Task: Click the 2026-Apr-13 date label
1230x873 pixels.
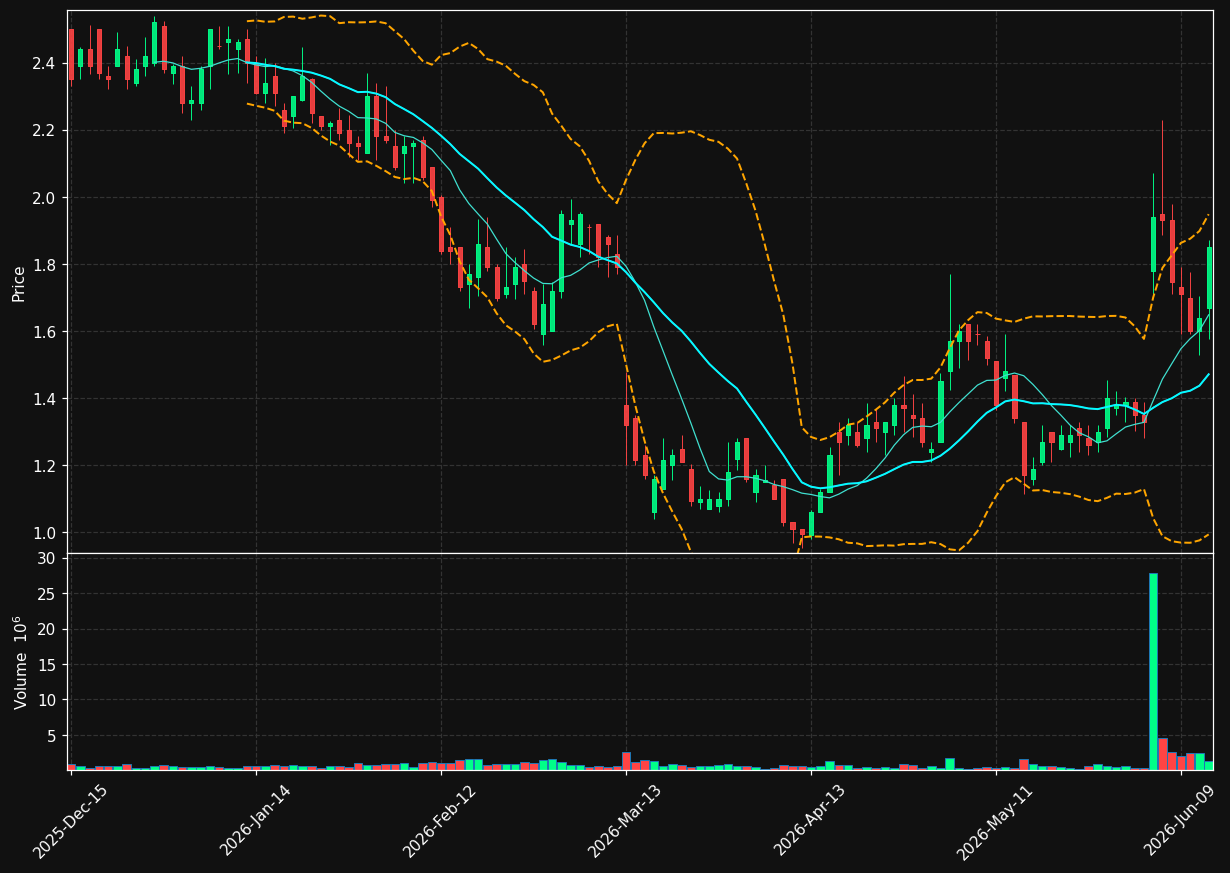Action: coord(811,822)
